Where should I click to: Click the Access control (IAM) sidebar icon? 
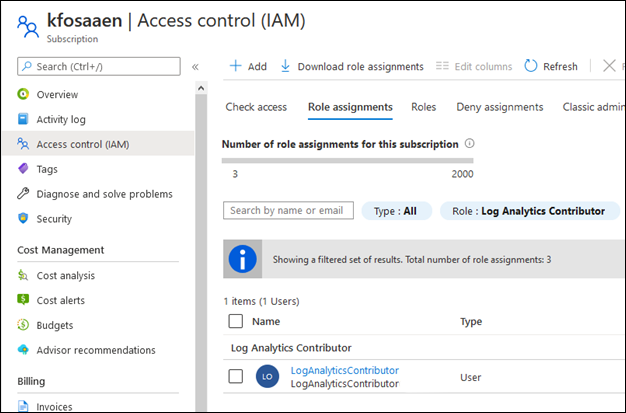[x=23, y=144]
